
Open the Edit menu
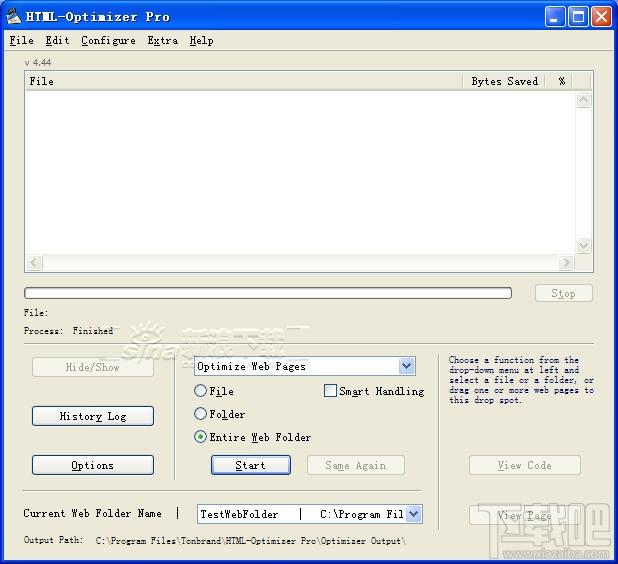(x=57, y=40)
